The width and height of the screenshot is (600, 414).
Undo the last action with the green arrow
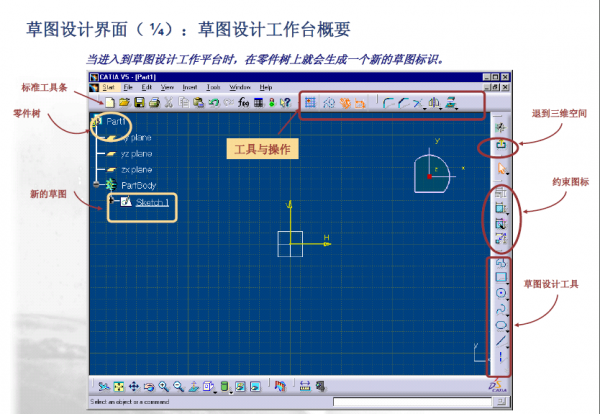(214, 102)
